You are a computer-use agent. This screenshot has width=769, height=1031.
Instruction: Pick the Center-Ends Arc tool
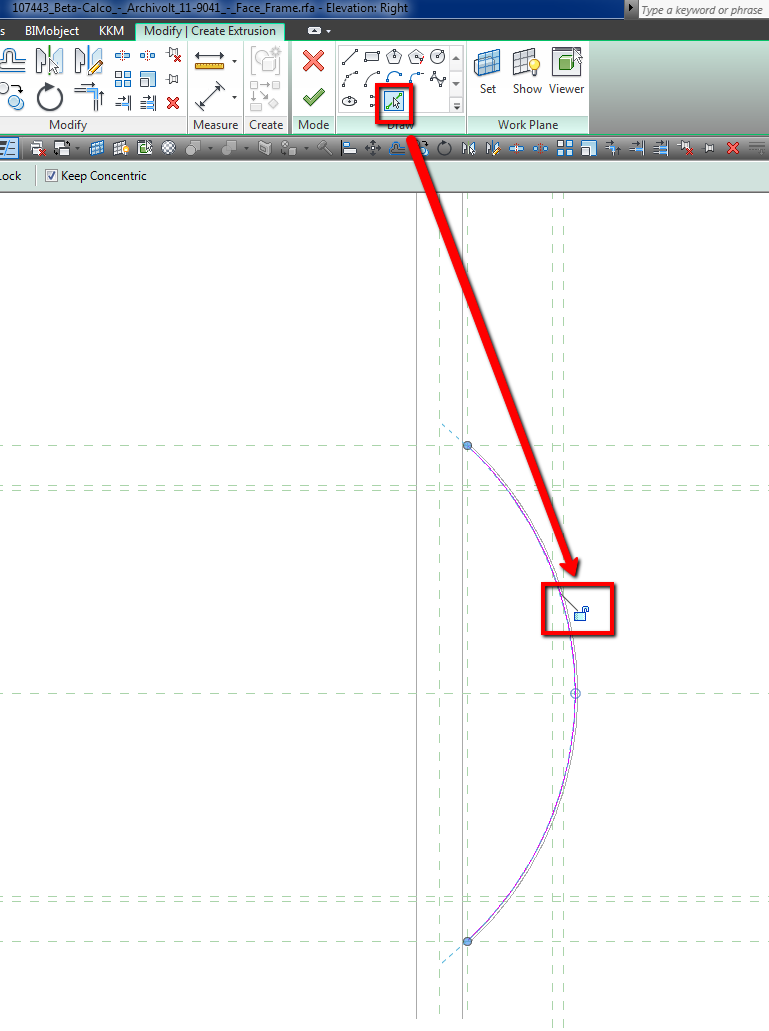[x=372, y=80]
